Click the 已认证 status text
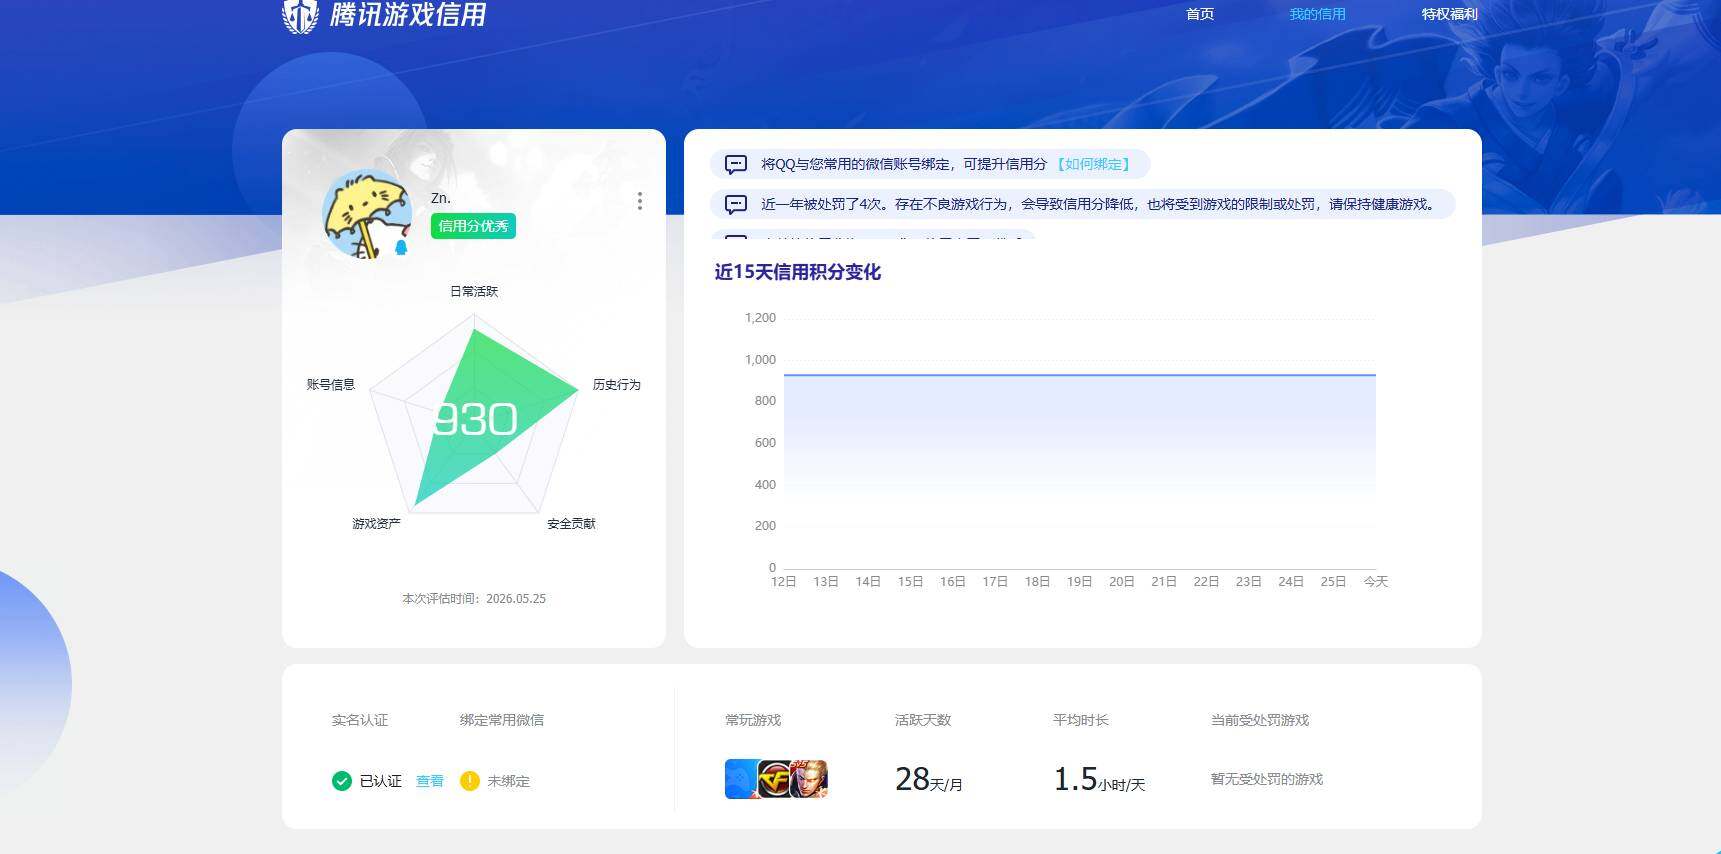Screen dimensions: 1721x854 click(381, 781)
